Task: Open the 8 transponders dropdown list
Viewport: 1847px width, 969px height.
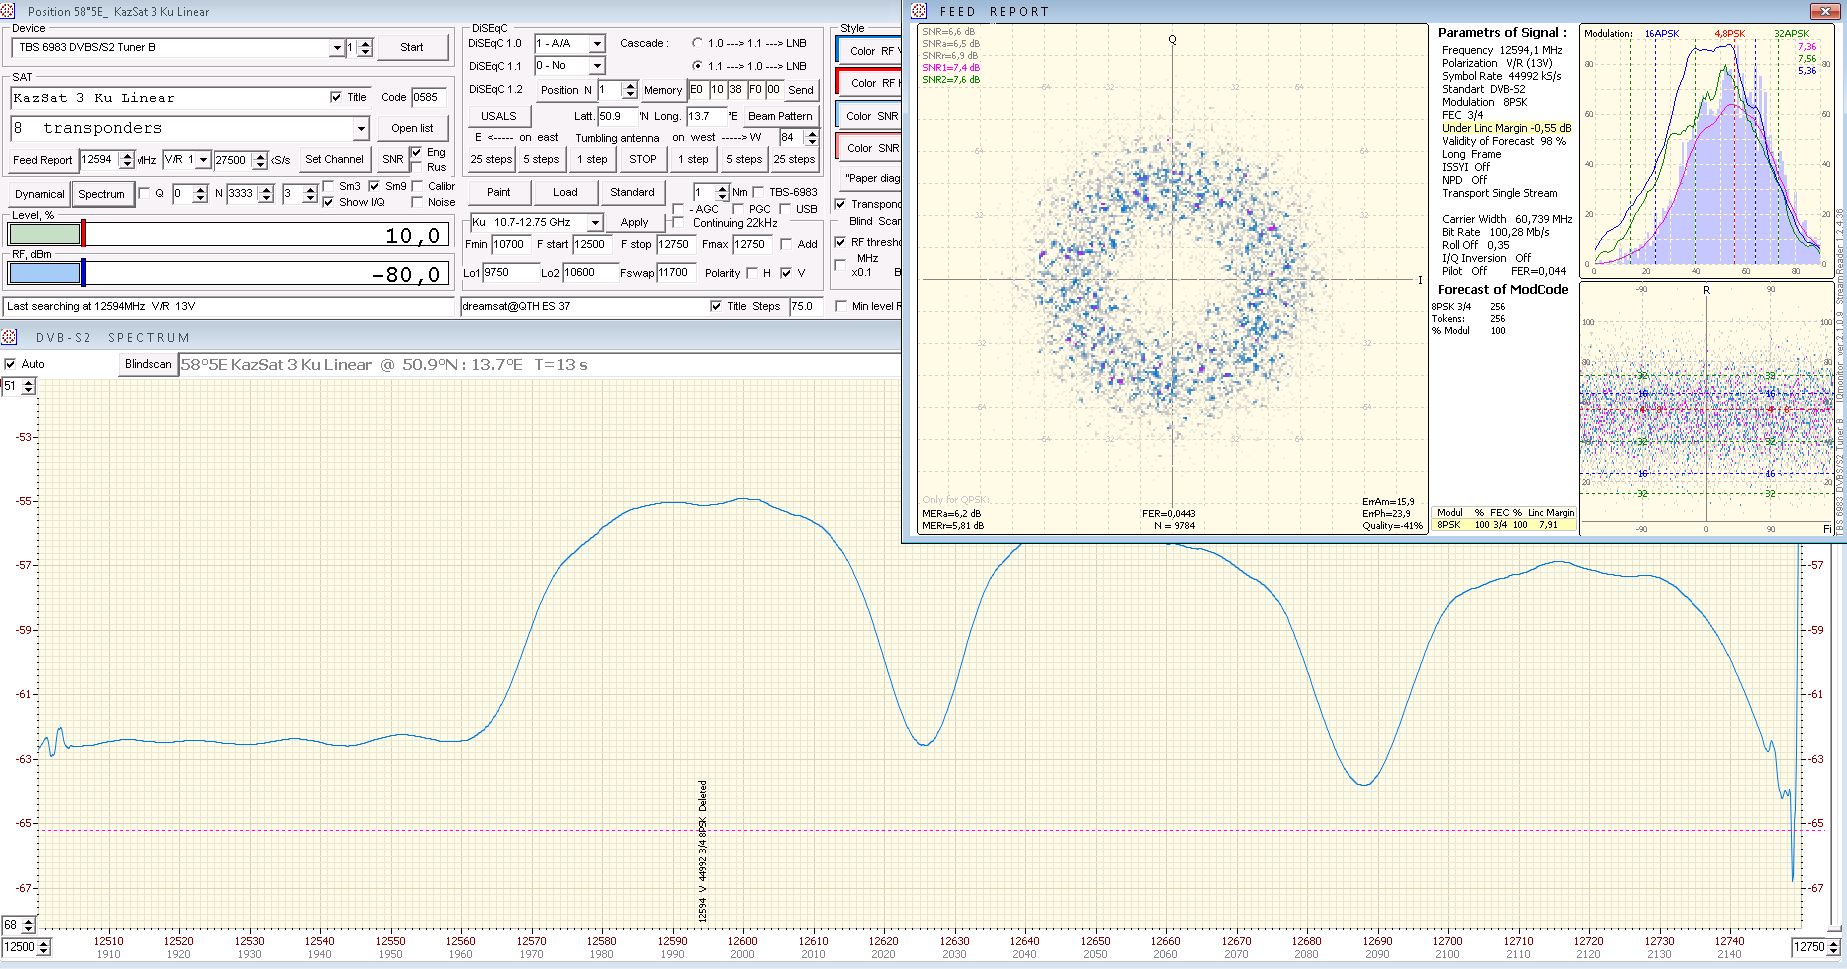Action: 361,129
